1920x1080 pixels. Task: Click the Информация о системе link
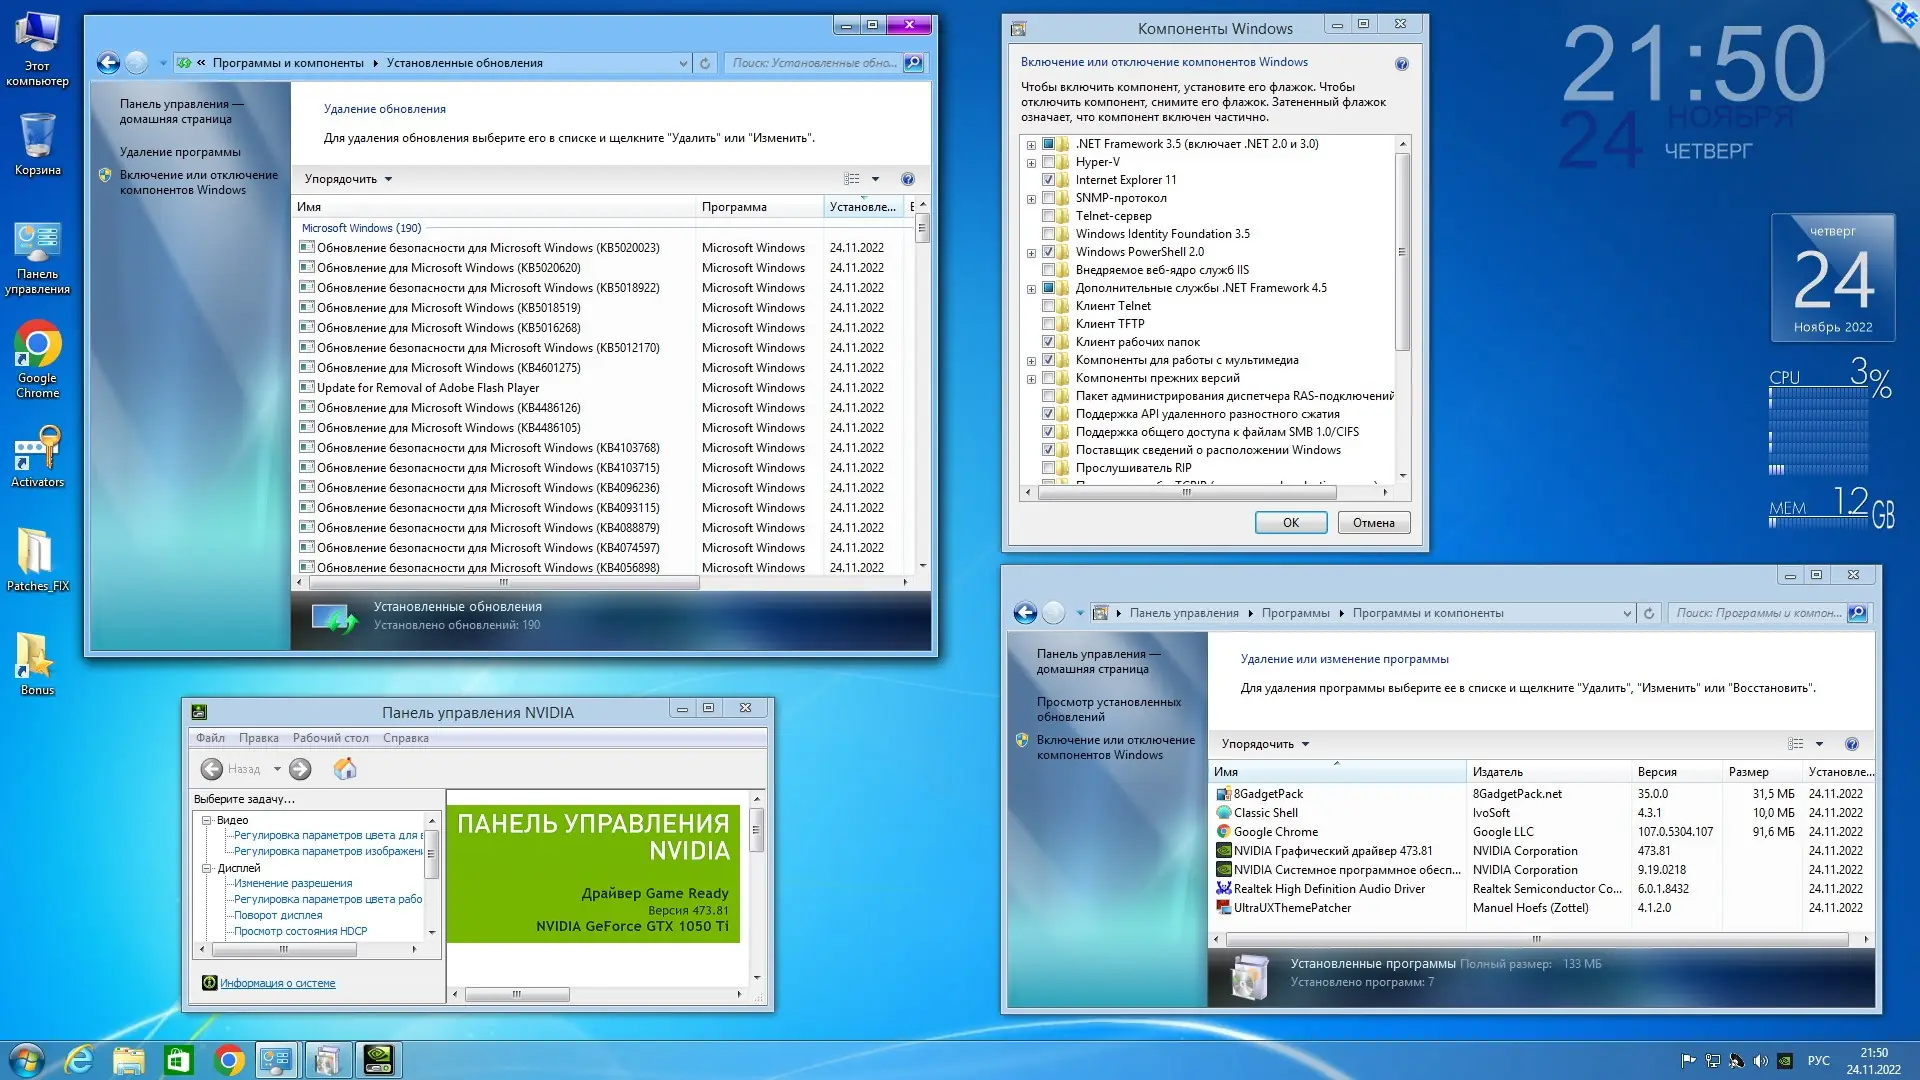click(x=277, y=983)
